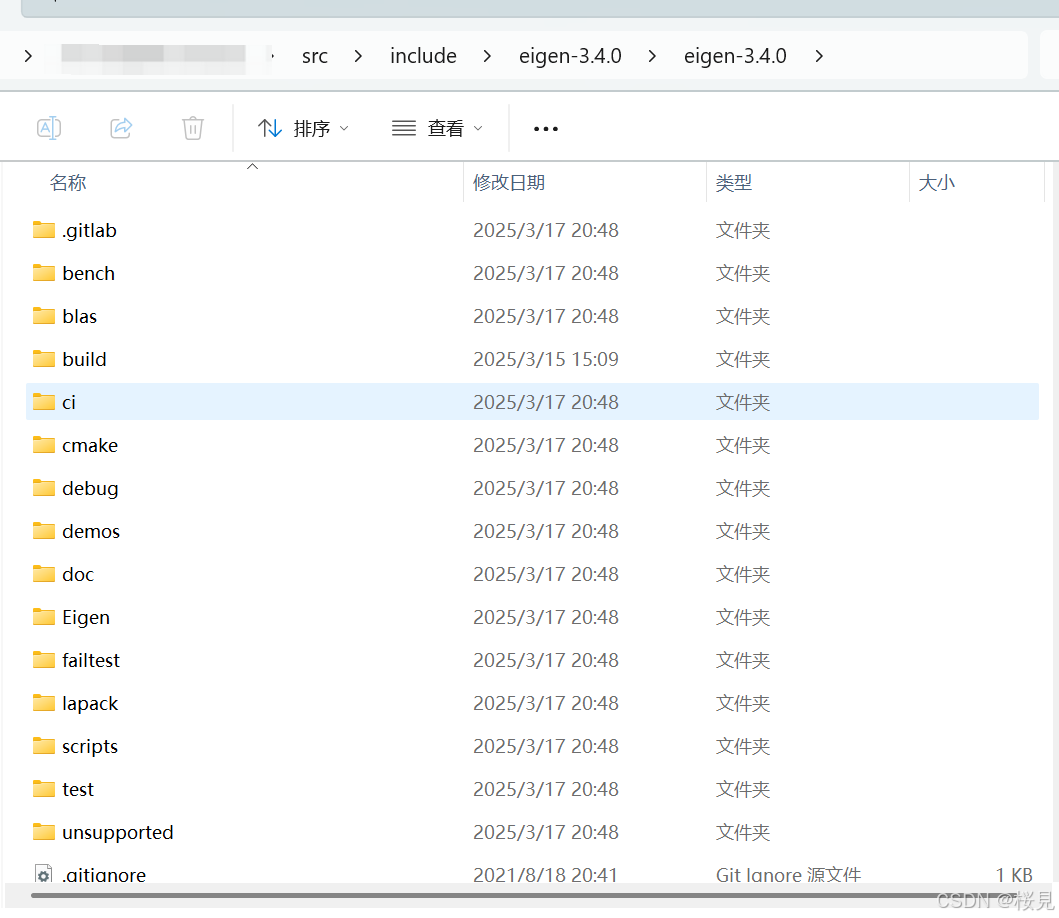Expand chevron between the two eigen-3.4.0 breadcrumbs
Viewport: 1059px width, 918px height.
tap(652, 56)
